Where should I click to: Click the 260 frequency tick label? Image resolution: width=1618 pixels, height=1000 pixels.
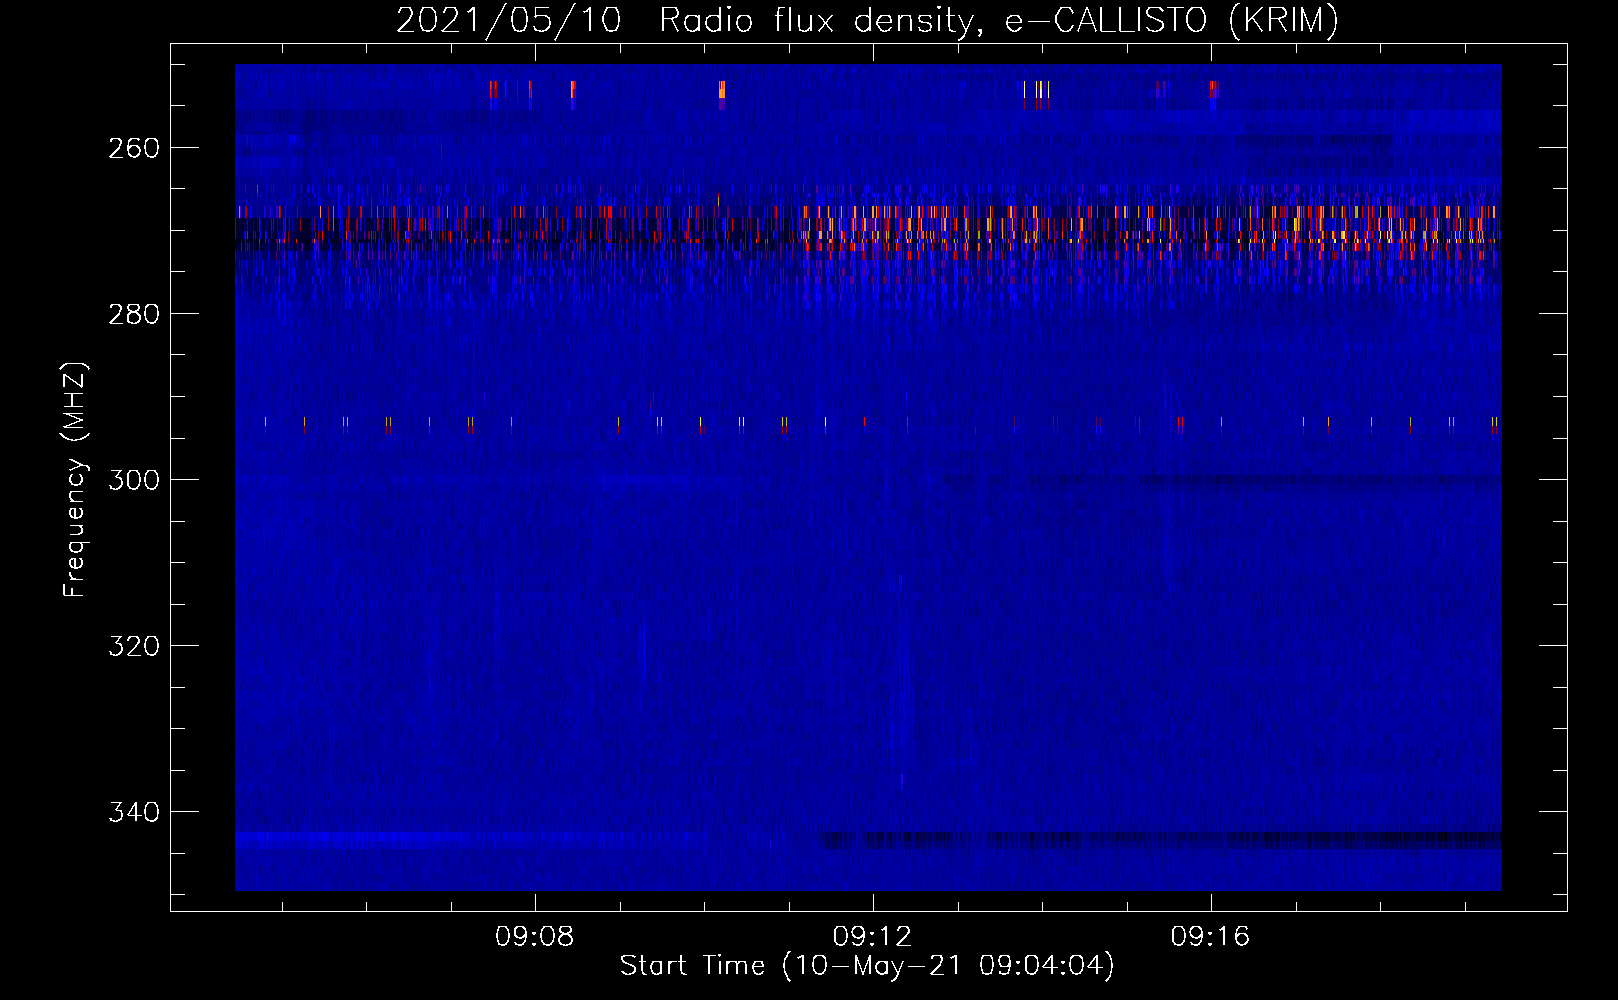(134, 148)
